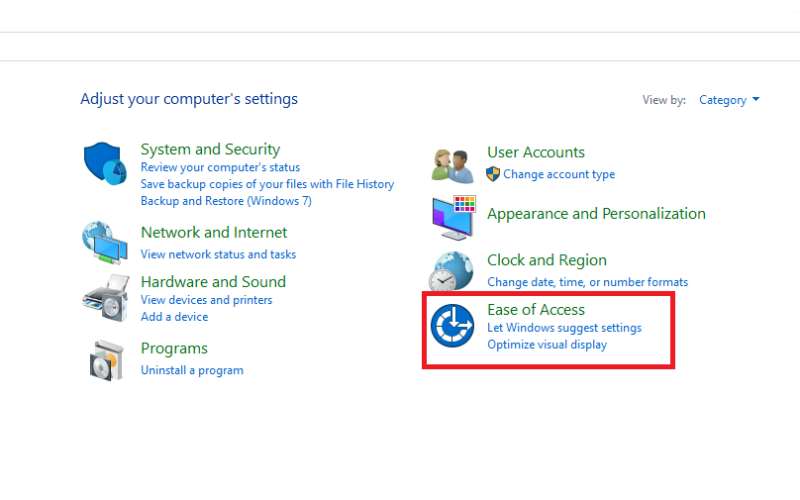800x500 pixels.
Task: Open the Optimize visual display link
Action: click(x=547, y=345)
